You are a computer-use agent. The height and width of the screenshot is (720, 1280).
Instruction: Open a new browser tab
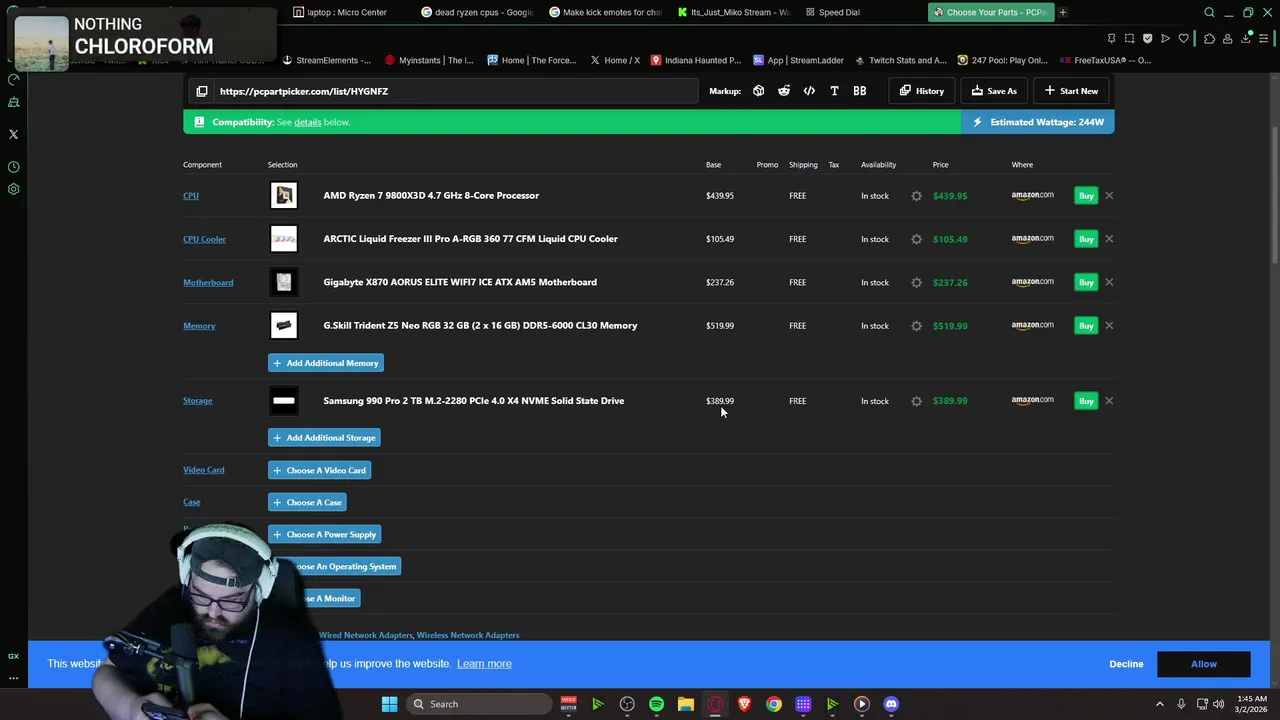click(1063, 12)
